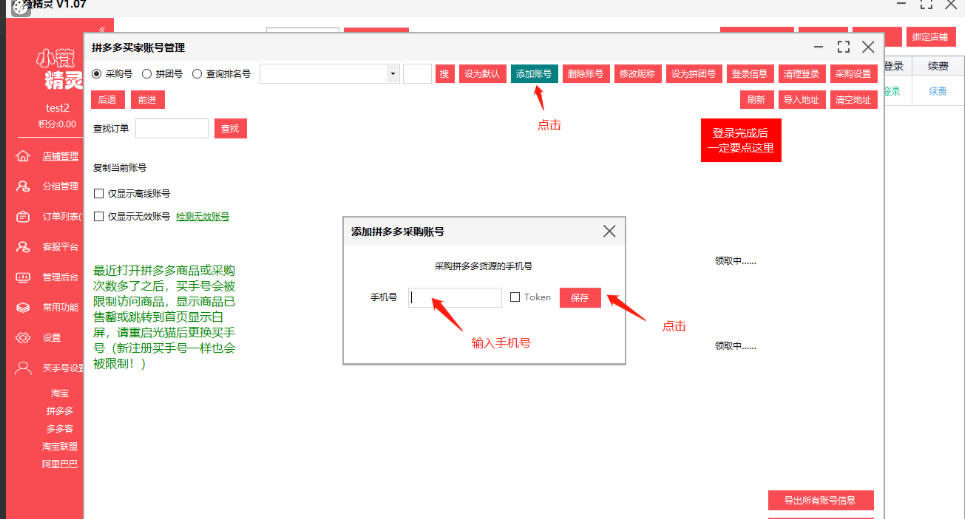Select the 查询排名号 radio button
The image size is (965, 519).
(197, 74)
